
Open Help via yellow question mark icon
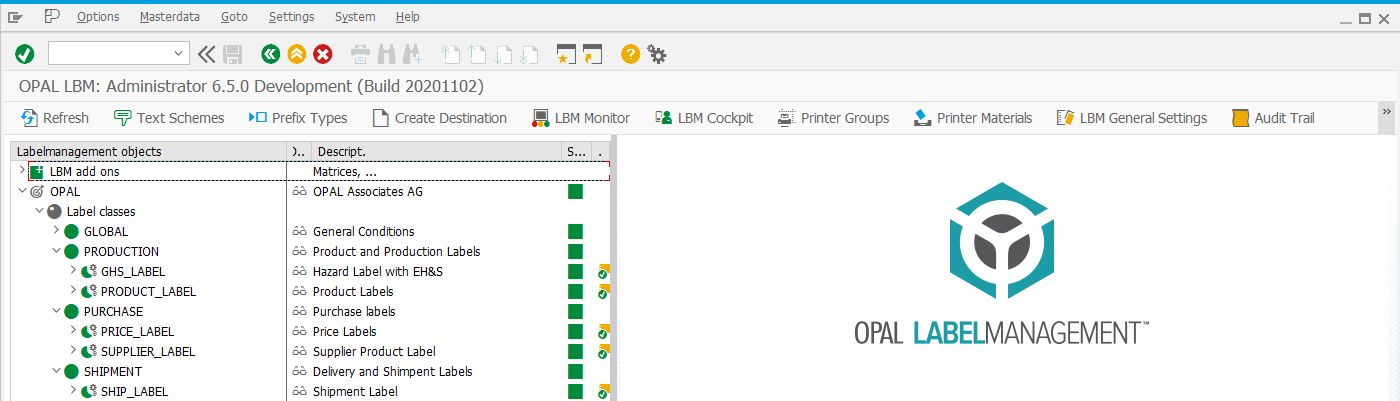click(630, 54)
